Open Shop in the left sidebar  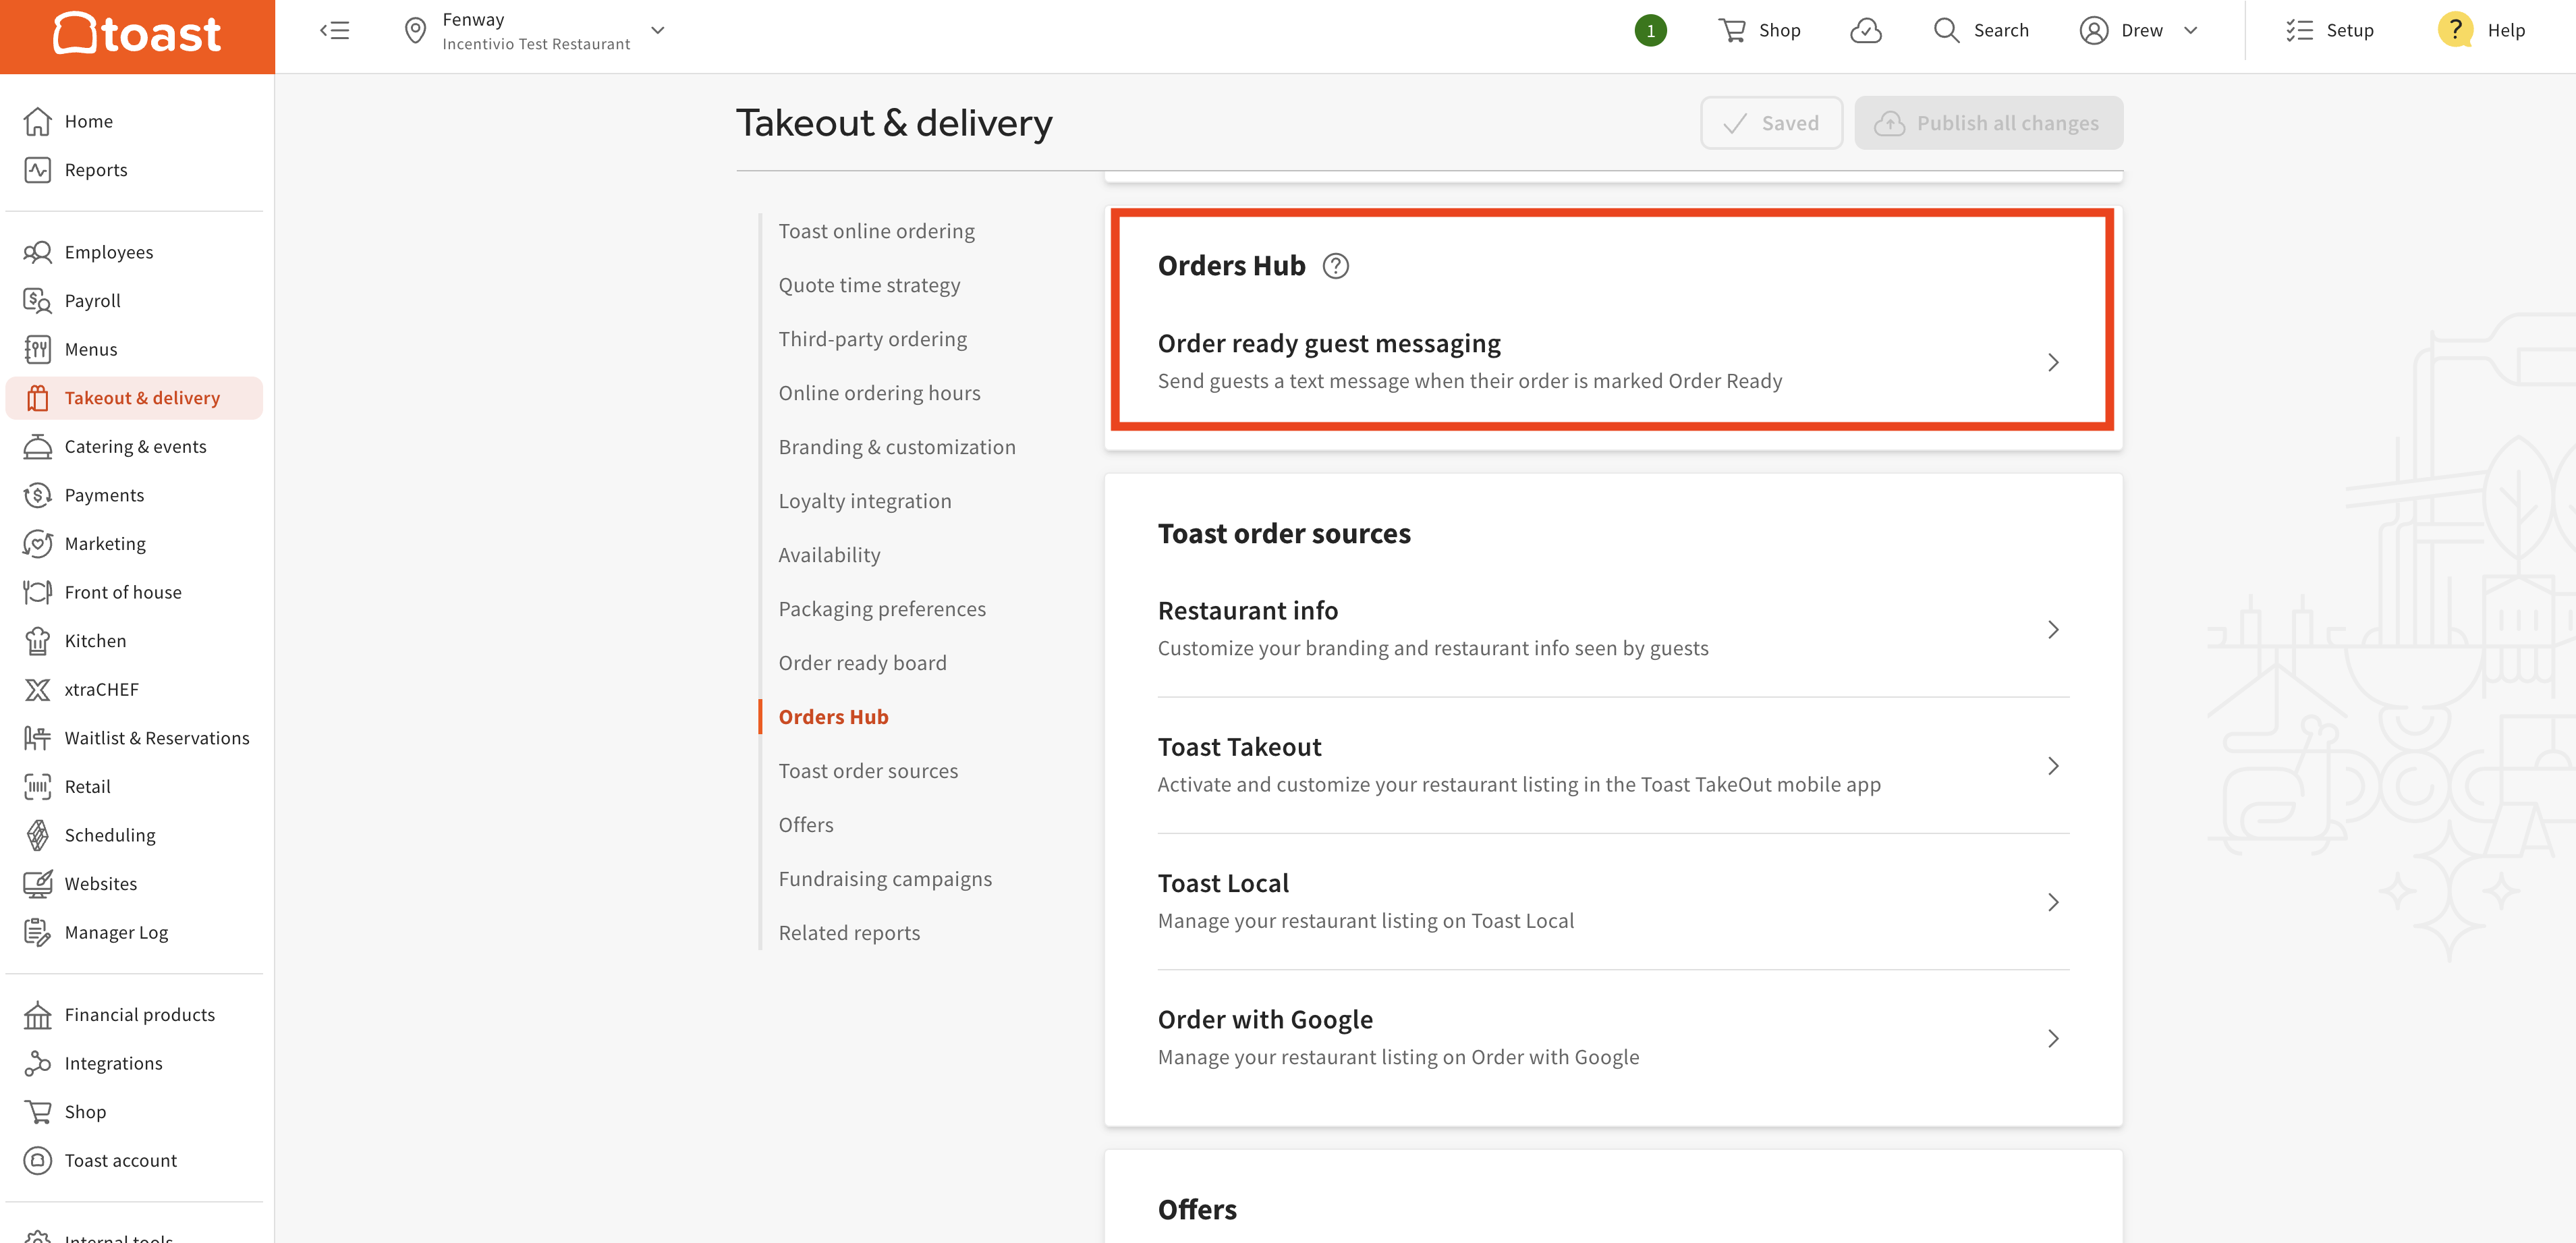click(x=134, y=1112)
